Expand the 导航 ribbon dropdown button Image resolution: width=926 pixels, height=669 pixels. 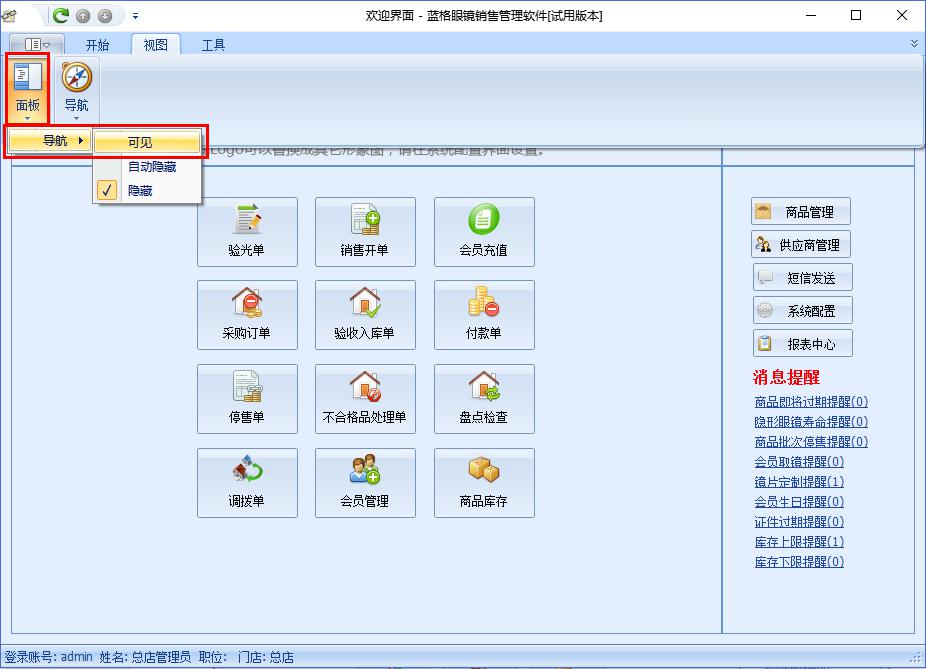tap(76, 89)
